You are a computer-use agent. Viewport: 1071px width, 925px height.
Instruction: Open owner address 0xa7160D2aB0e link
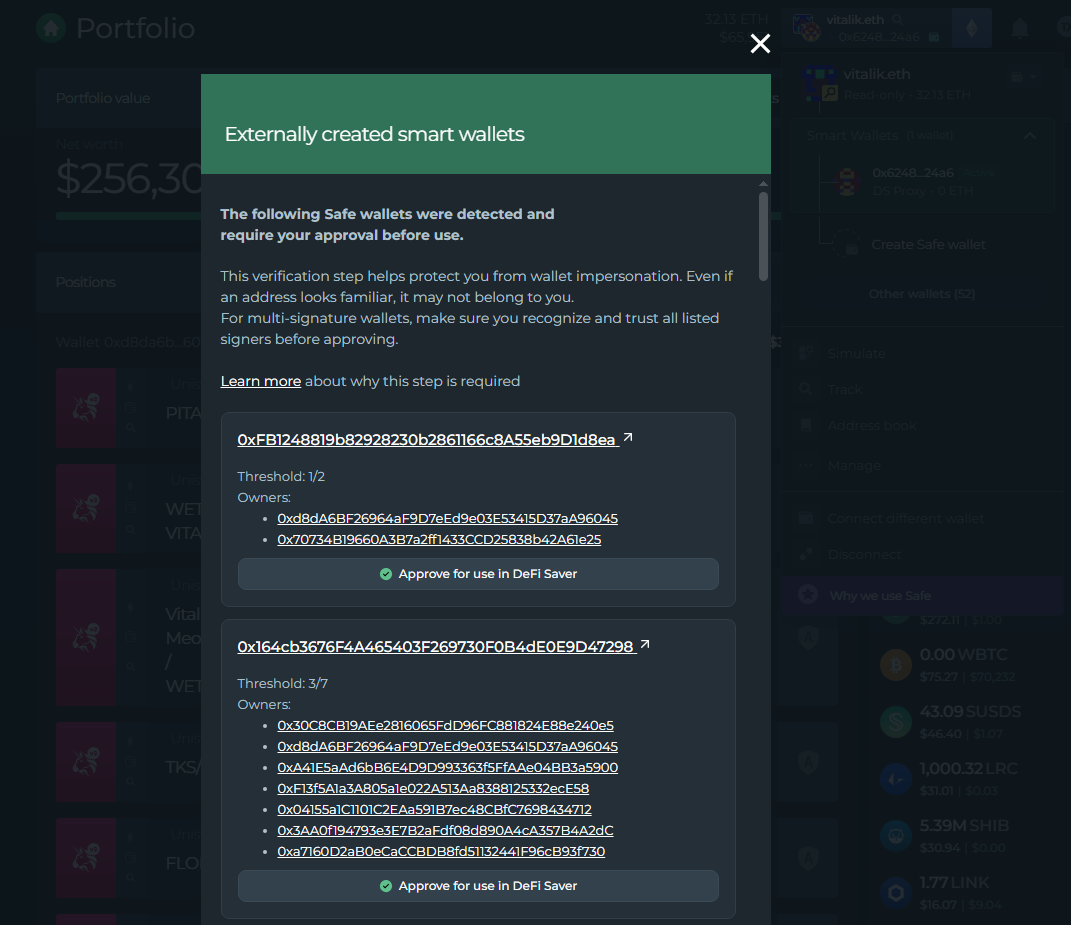click(441, 852)
